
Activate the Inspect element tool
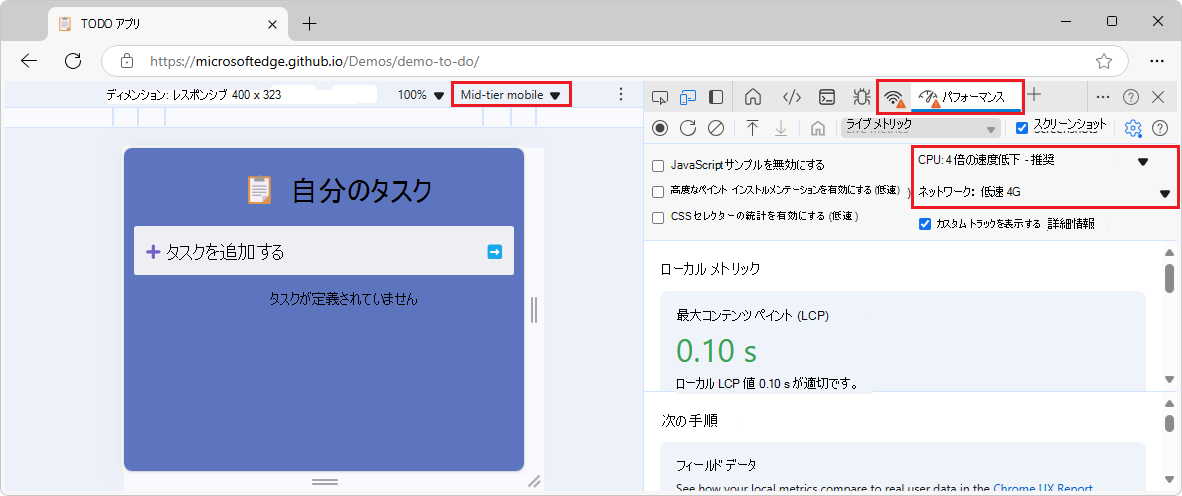(x=660, y=96)
